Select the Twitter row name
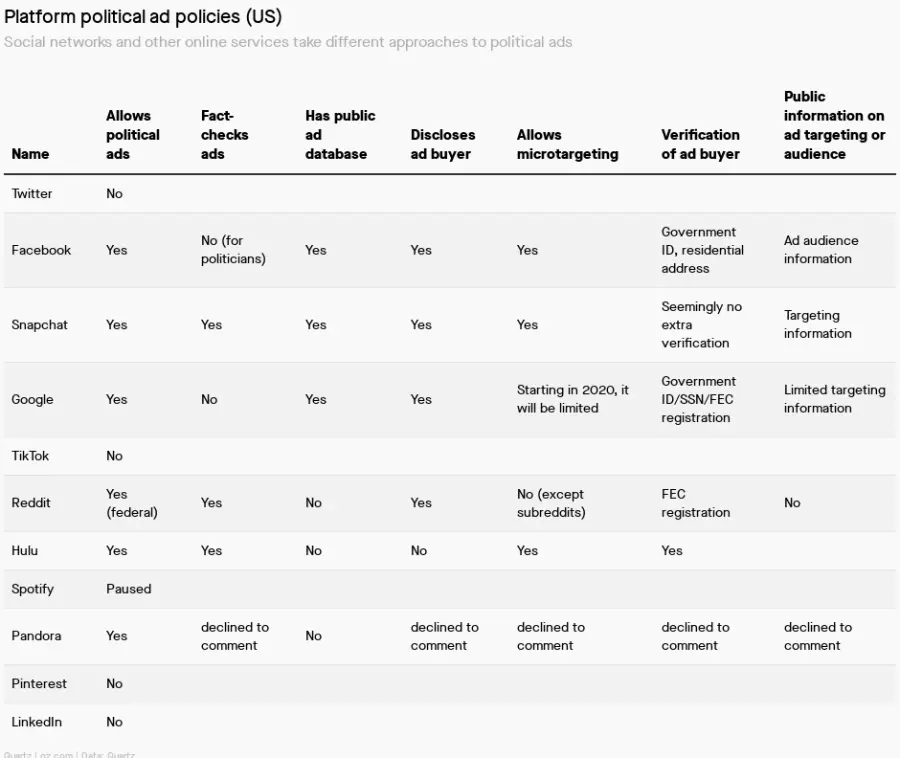900x758 pixels. [32, 193]
